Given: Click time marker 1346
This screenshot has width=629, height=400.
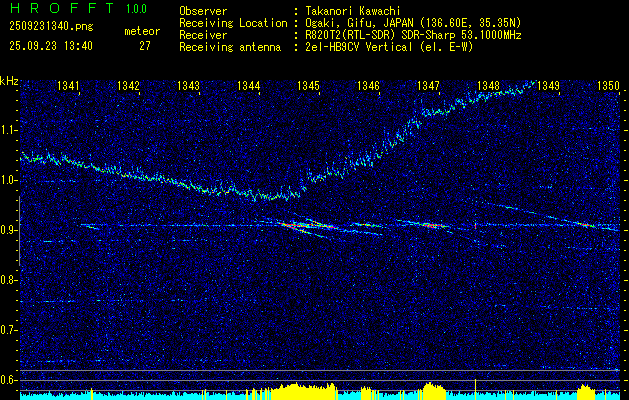Looking at the screenshot, I should [x=368, y=86].
